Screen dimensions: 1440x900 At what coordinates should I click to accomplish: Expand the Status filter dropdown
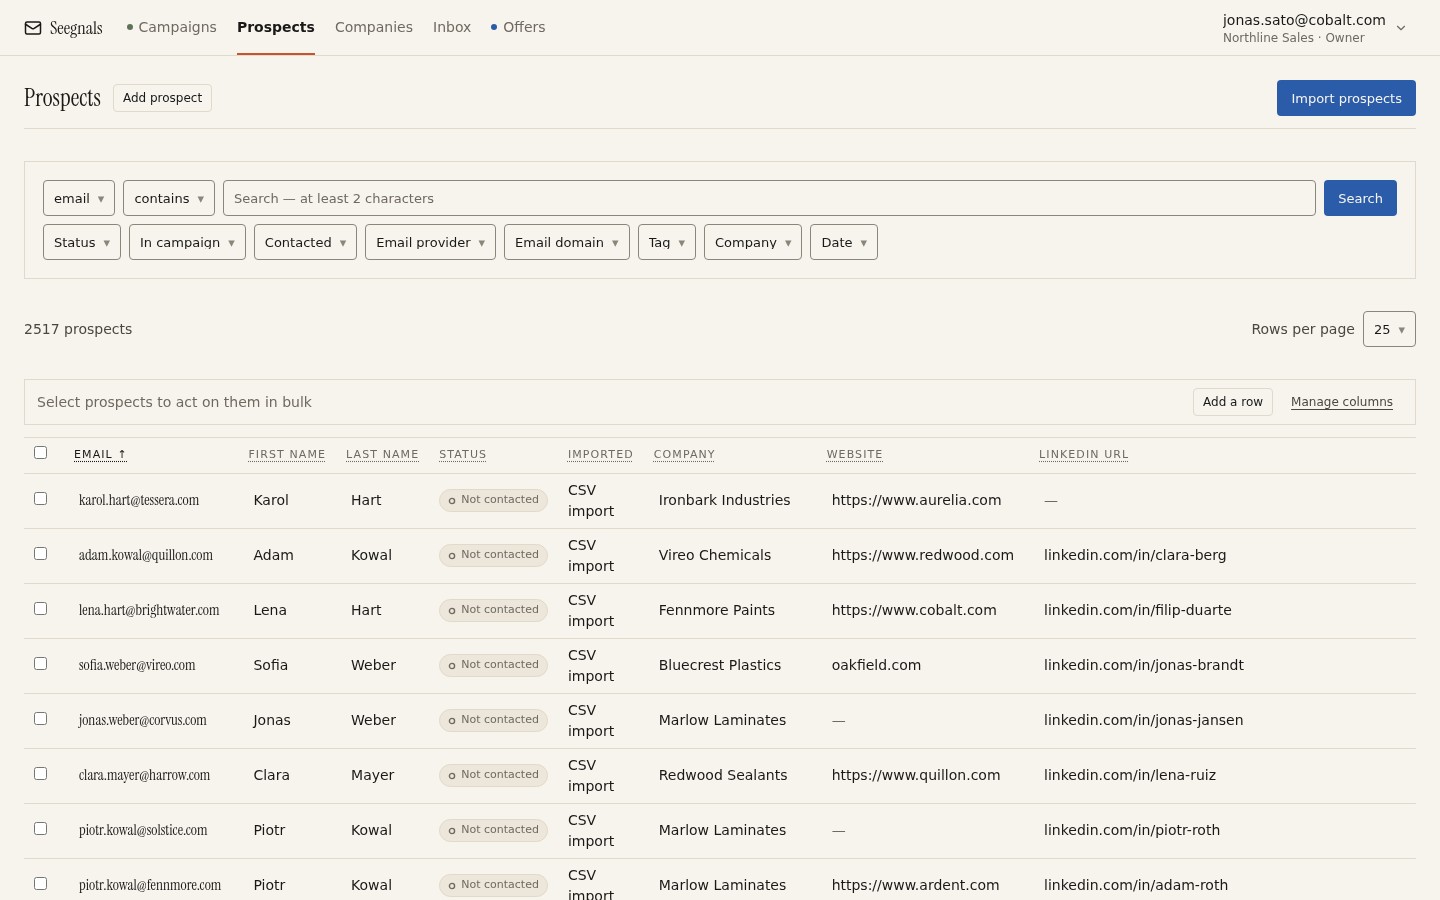click(82, 242)
